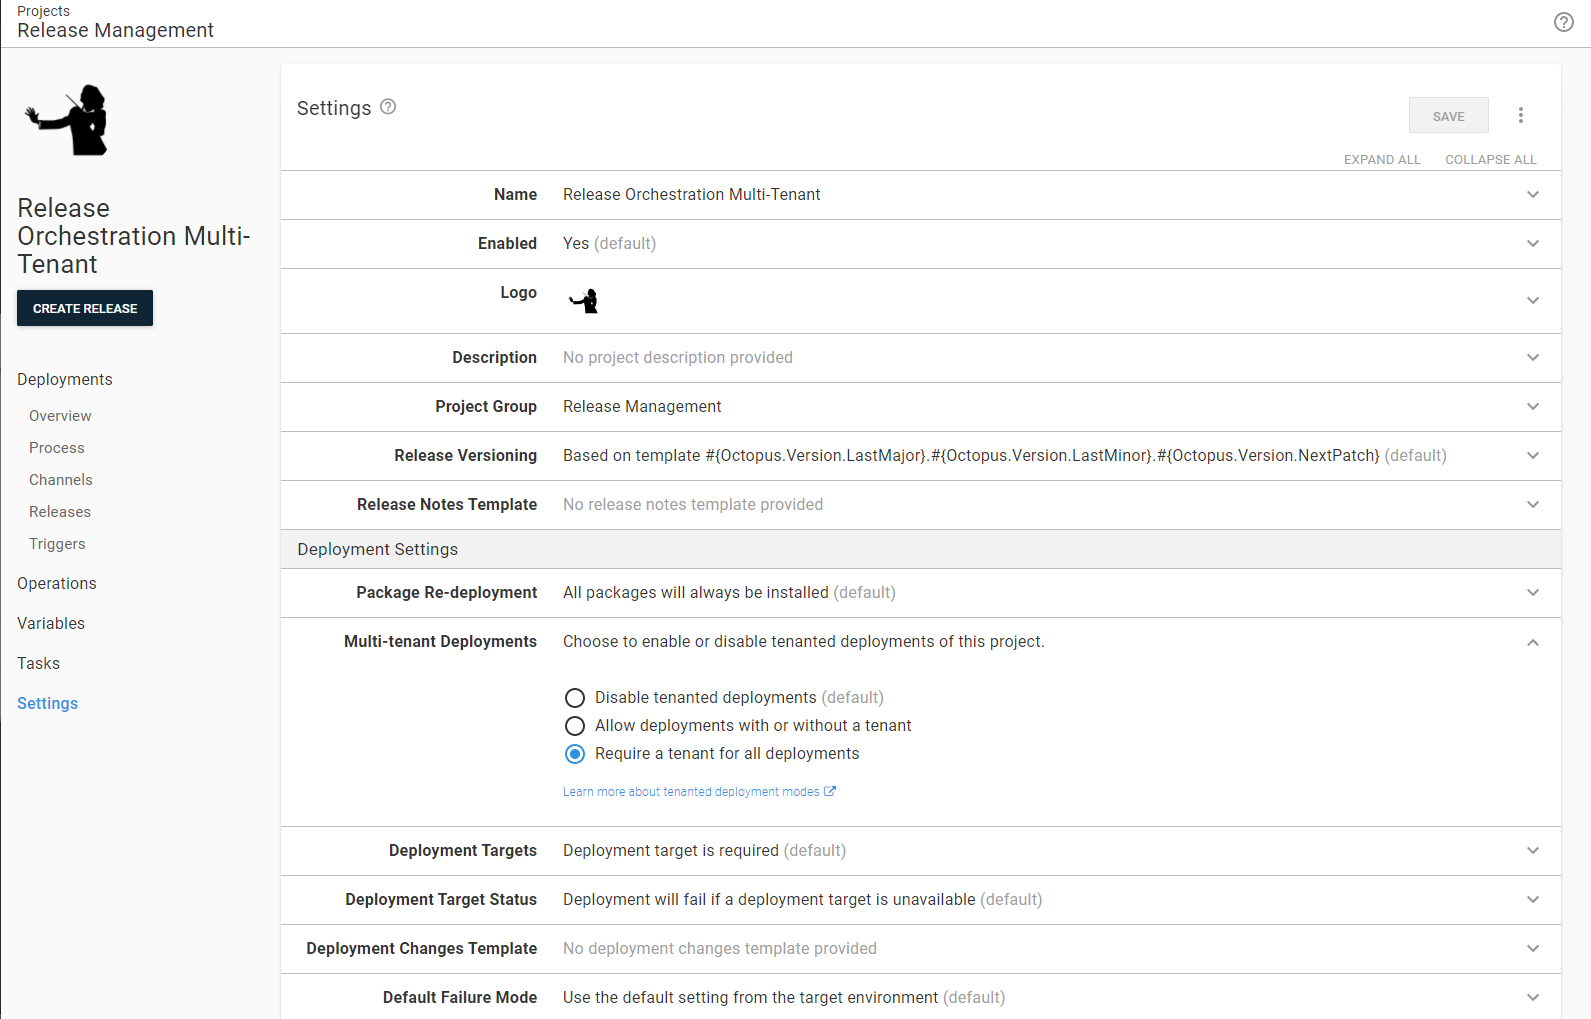Image resolution: width=1591 pixels, height=1019 pixels.
Task: Expand the Release Notes Template row
Action: (1533, 505)
